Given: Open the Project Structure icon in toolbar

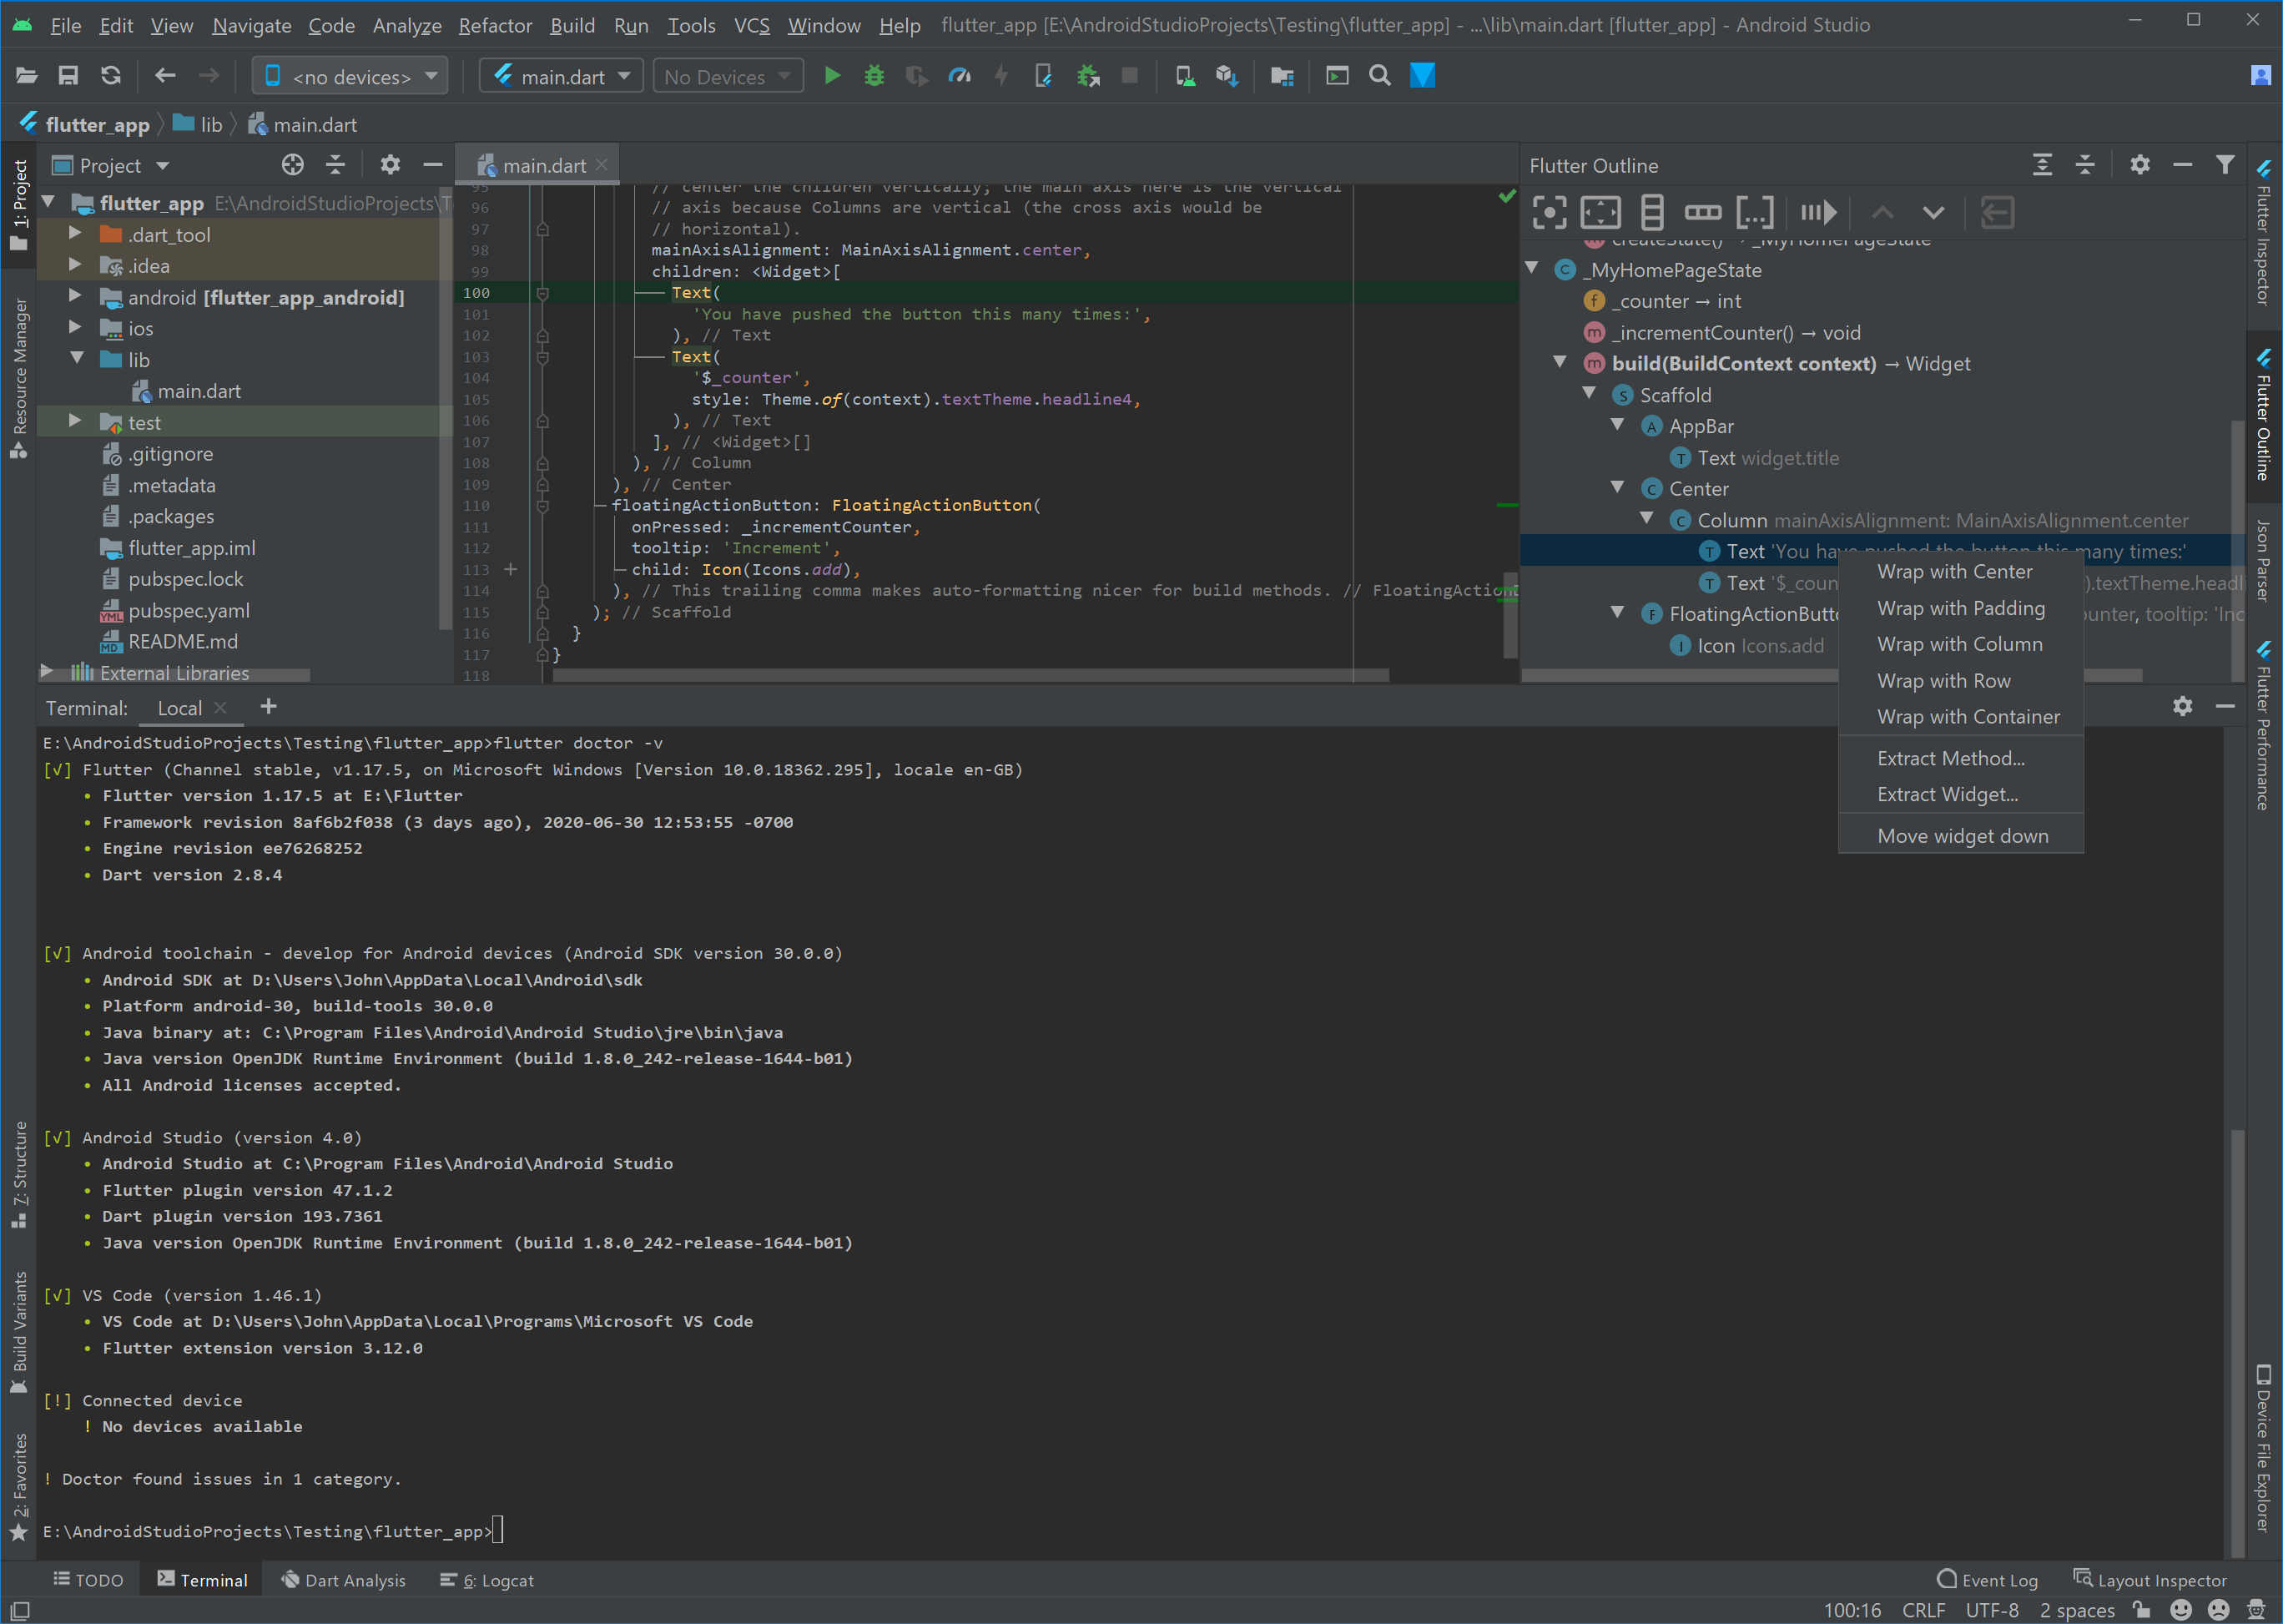Looking at the screenshot, I should click(x=1283, y=76).
